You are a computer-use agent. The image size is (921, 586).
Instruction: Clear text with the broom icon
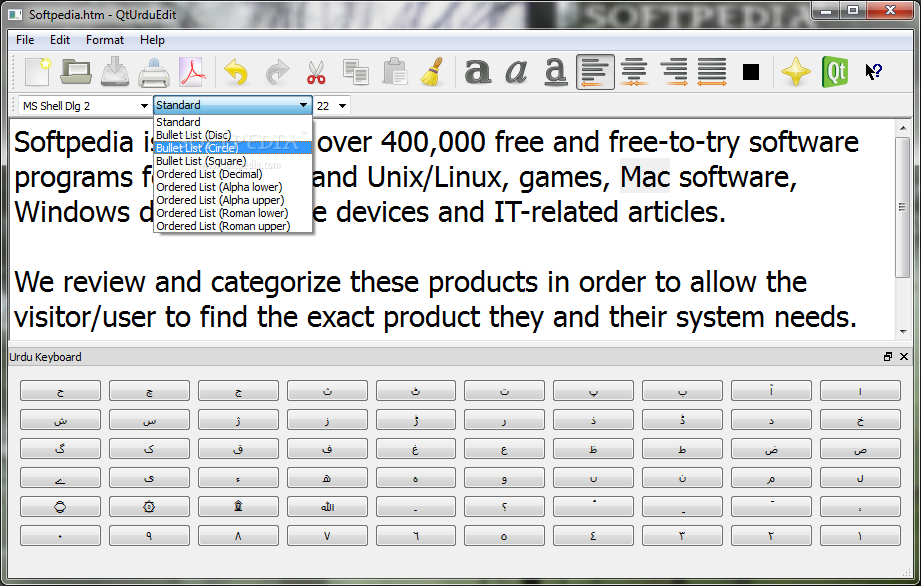[432, 72]
